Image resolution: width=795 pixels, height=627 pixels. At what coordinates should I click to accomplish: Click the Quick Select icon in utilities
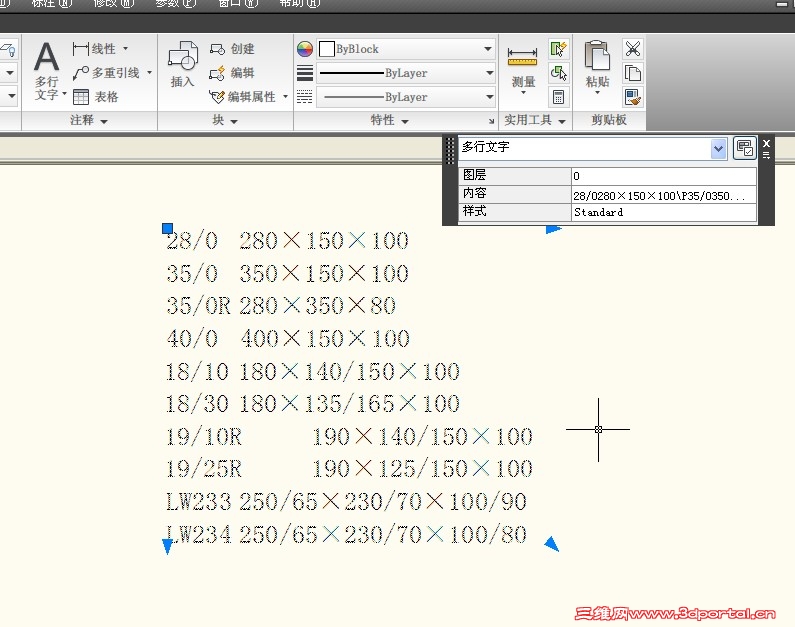coord(558,49)
